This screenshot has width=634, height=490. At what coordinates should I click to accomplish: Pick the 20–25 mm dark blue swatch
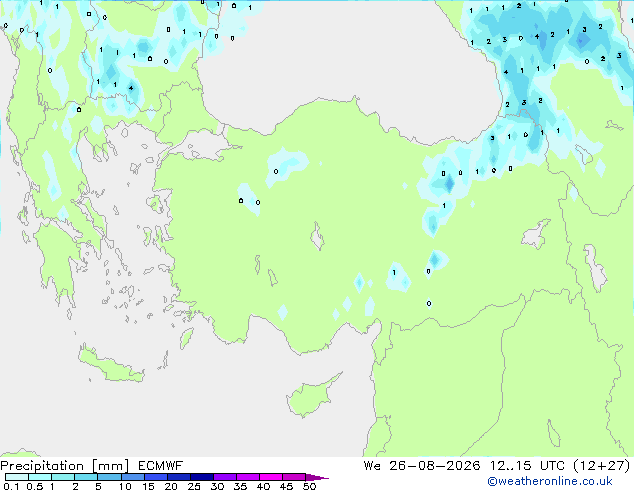click(178, 477)
